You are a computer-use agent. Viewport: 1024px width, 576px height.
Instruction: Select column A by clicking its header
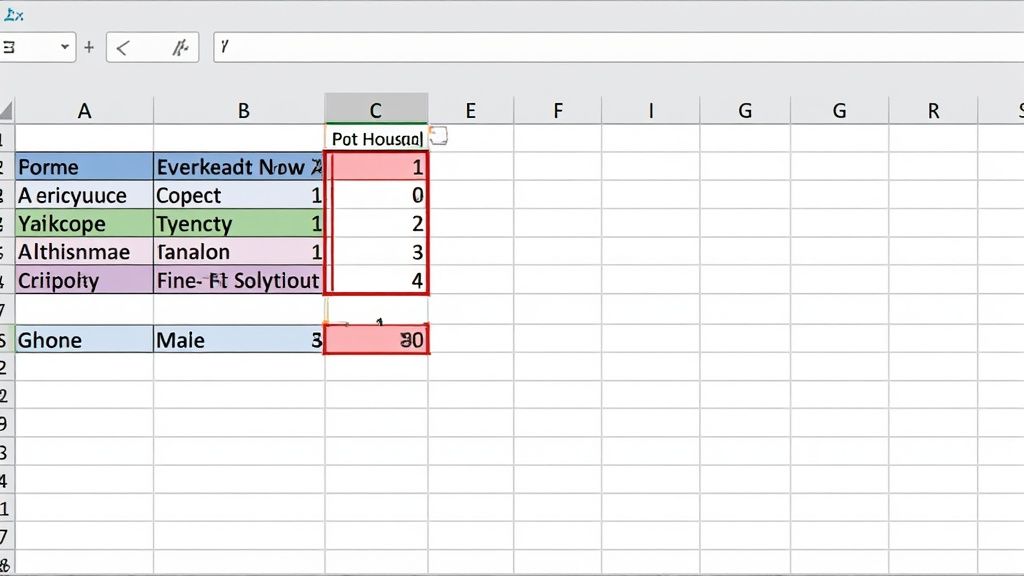pos(84,109)
